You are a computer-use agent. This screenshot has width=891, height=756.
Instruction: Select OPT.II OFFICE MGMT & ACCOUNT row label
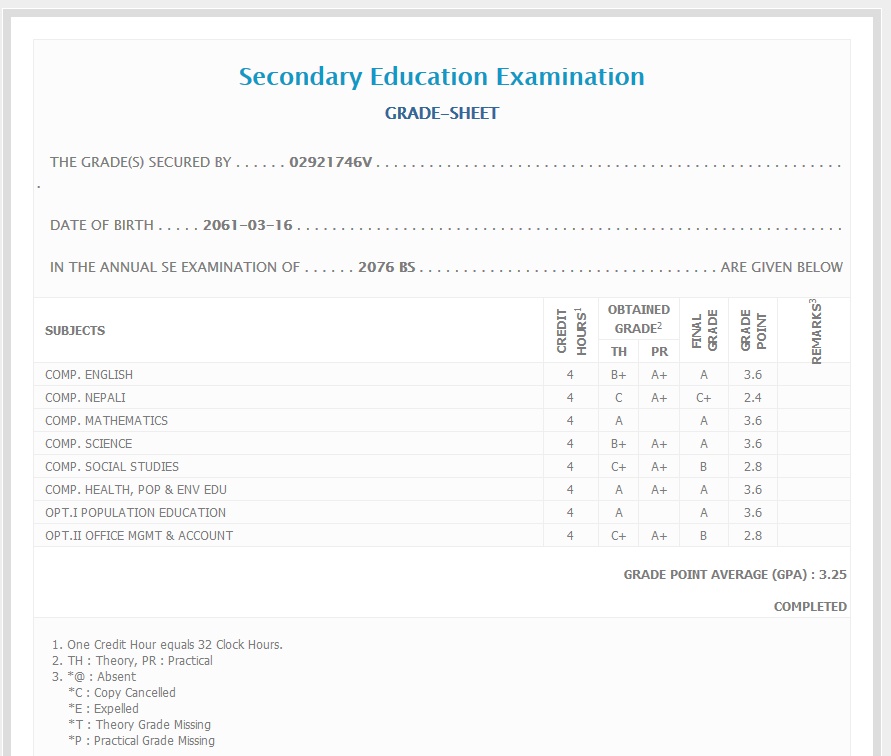point(139,536)
